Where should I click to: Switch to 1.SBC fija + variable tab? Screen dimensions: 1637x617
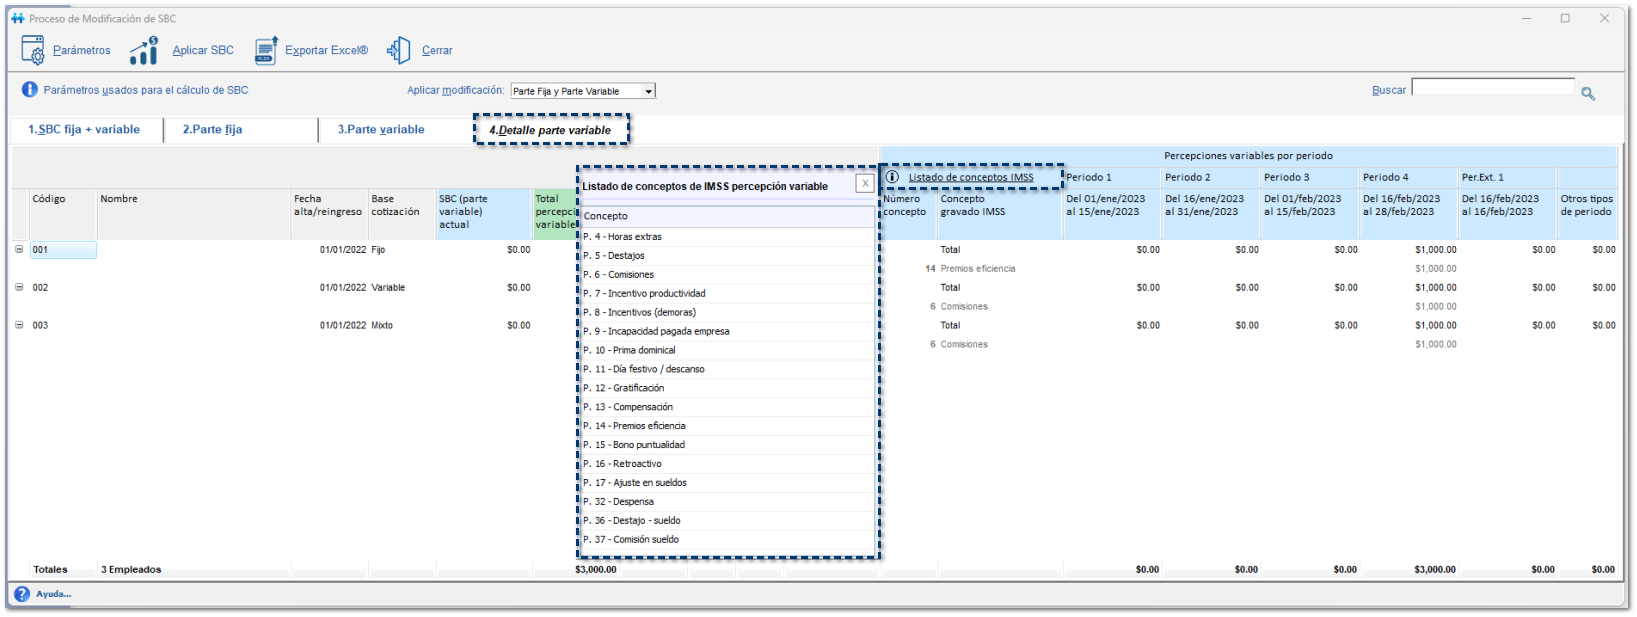(x=84, y=130)
